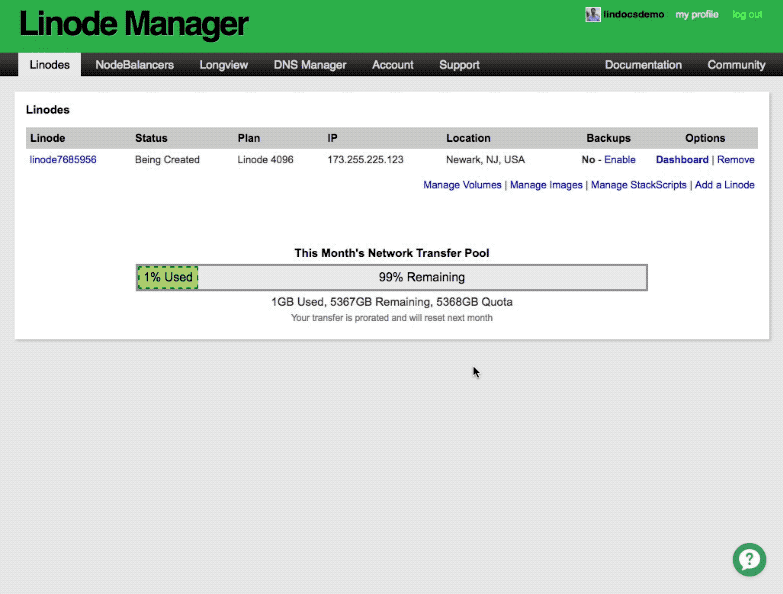Screen dimensions: 783x594
Task: Click the 1% Used transfer bar
Action: (x=168, y=277)
